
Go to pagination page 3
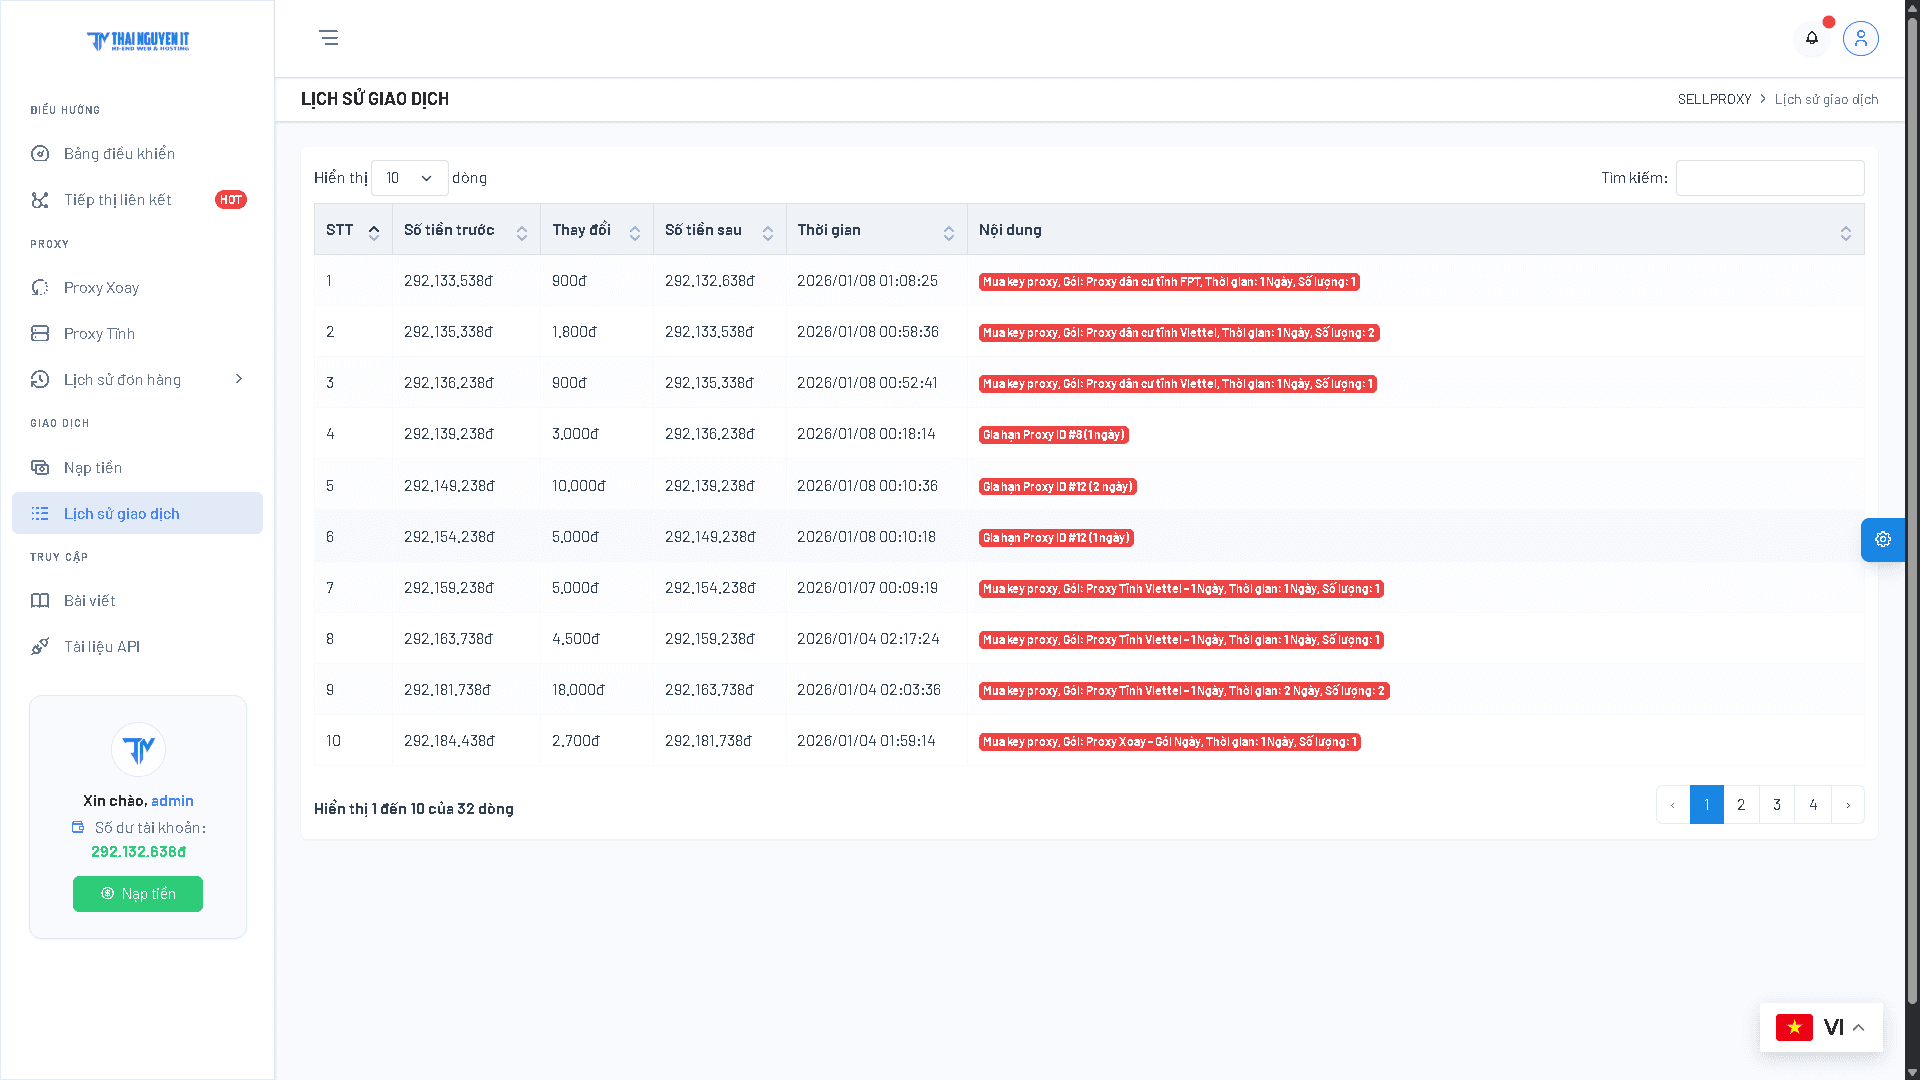pyautogui.click(x=1777, y=804)
